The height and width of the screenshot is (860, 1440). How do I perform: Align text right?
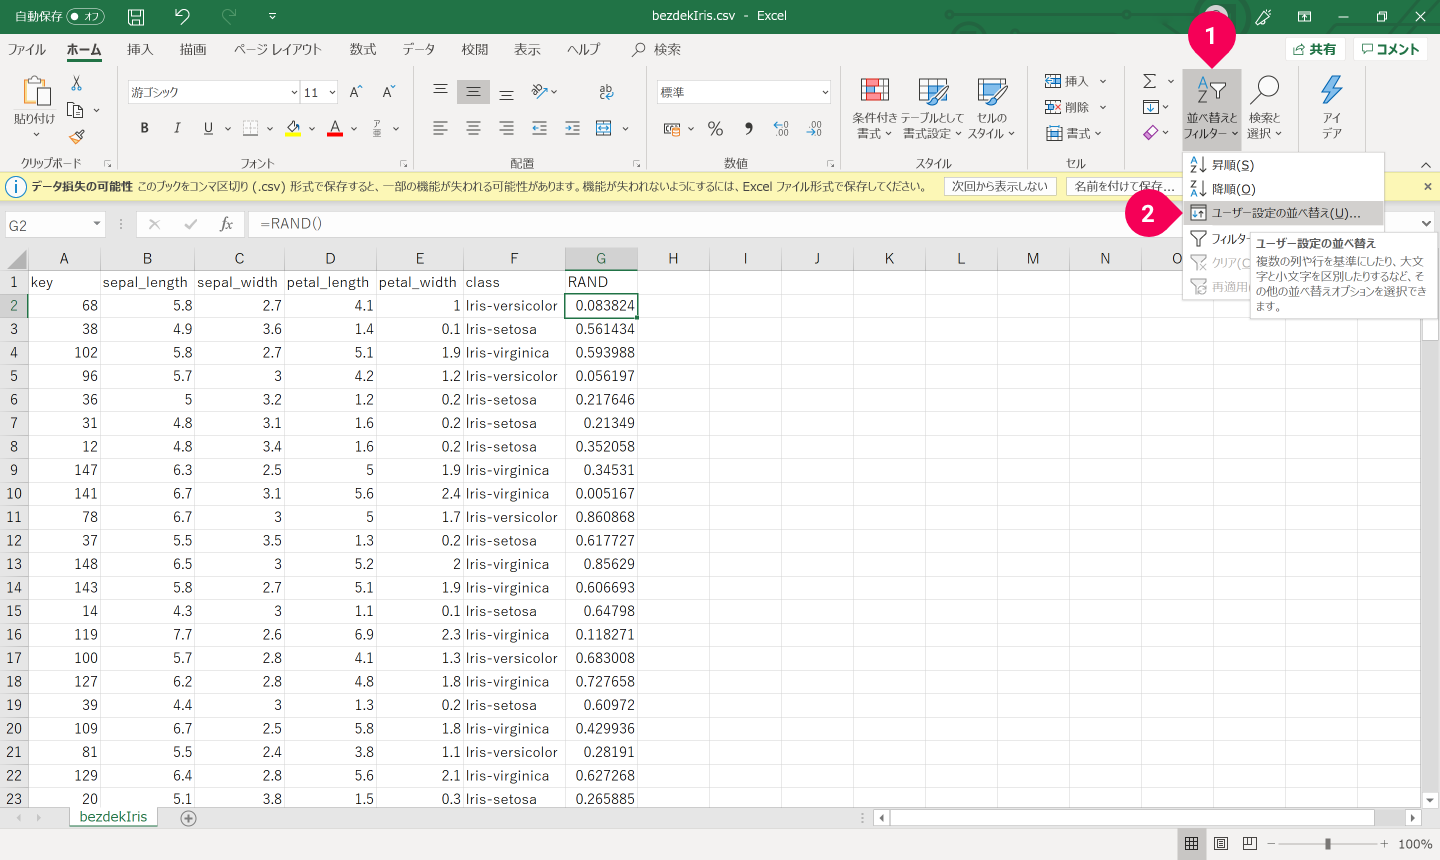point(506,128)
